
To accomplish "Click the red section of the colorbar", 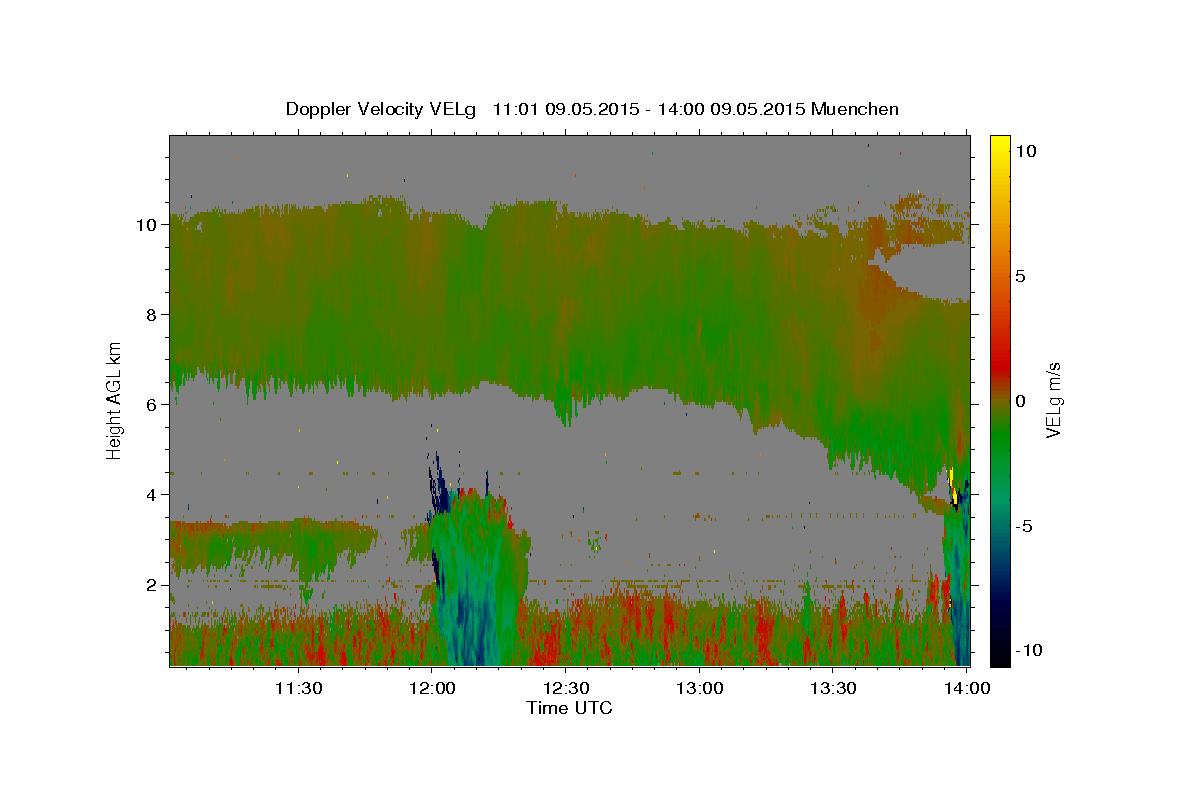I will (x=1000, y=360).
